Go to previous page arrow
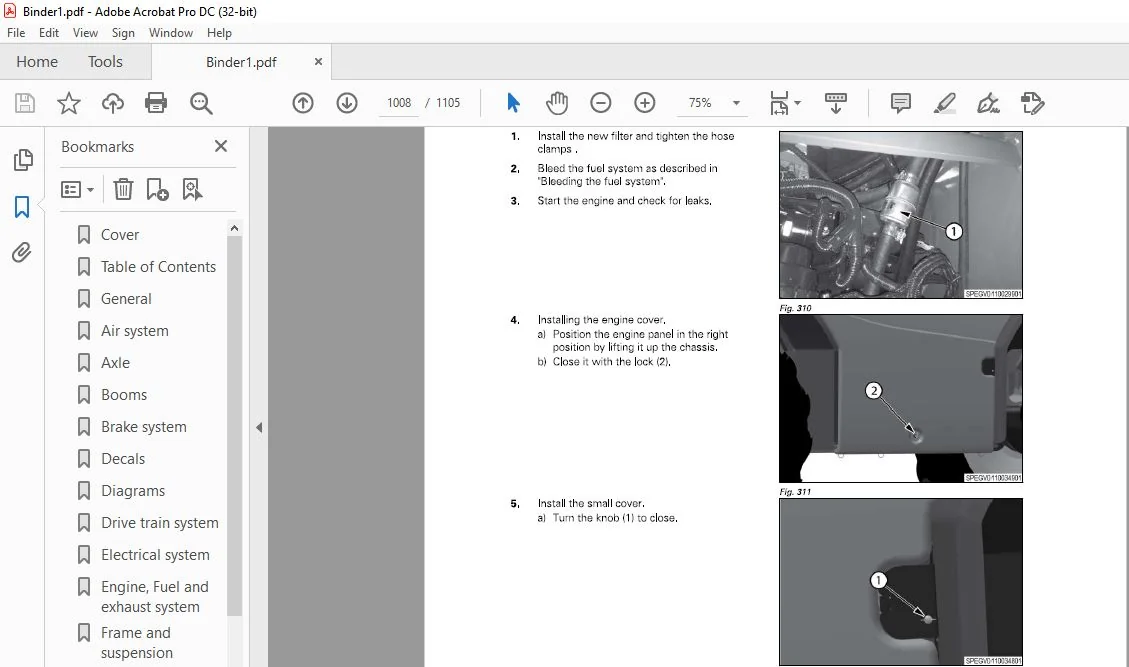 tap(303, 103)
